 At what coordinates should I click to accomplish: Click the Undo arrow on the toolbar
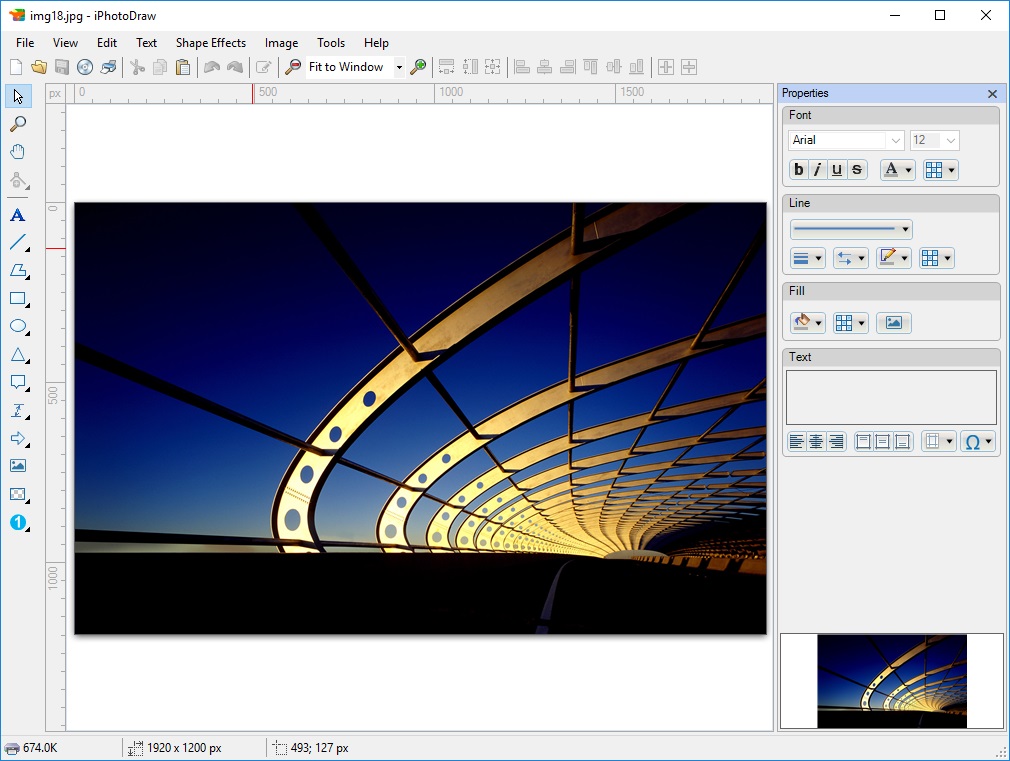coord(213,66)
